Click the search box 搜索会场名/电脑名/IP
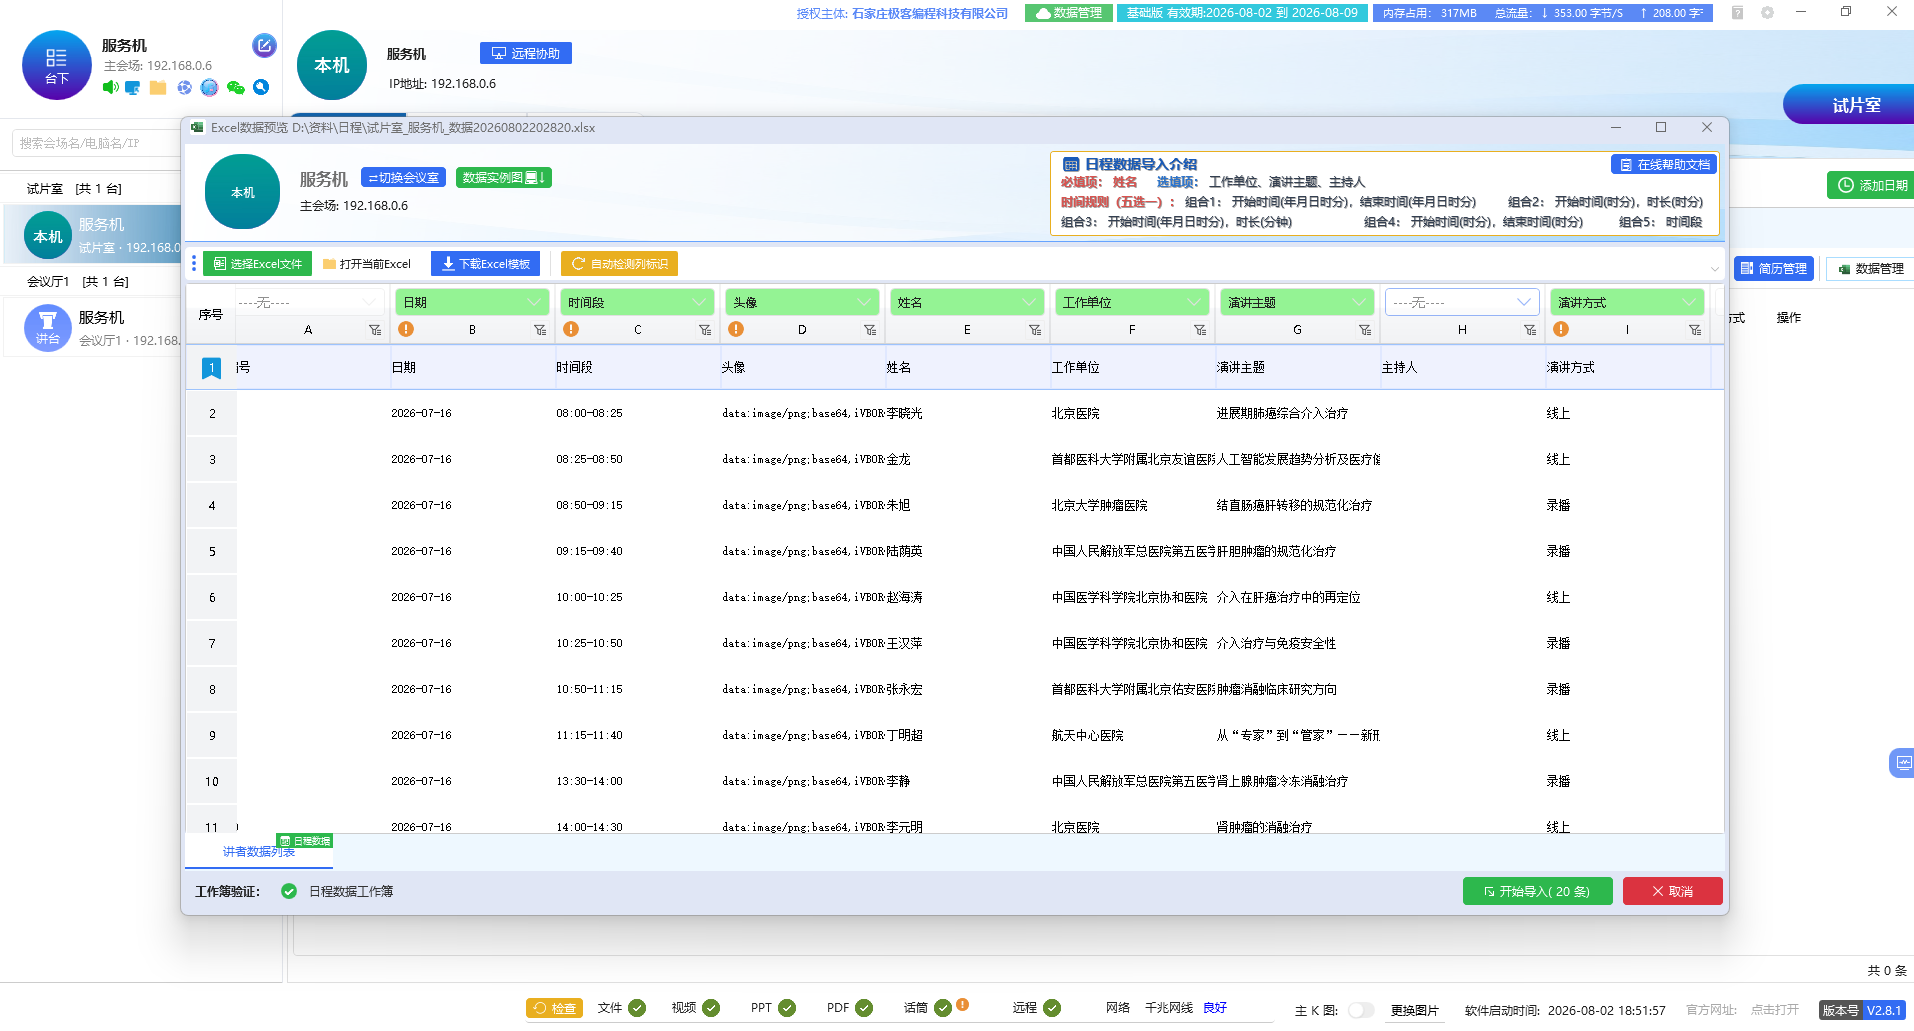This screenshot has width=1914, height=1031. (96, 143)
